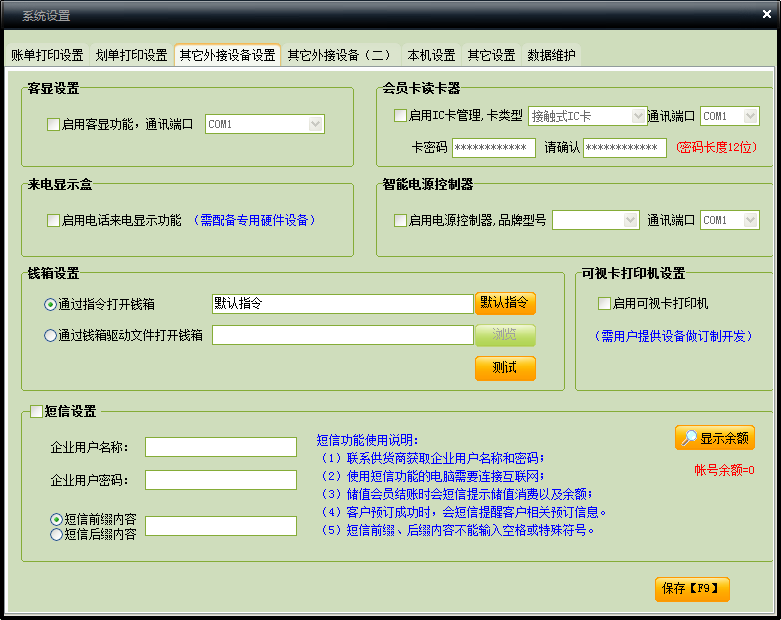Screen dimensions: 781x620
Task: Toggle 启用IC卡管理 checkbox
Action: (401, 116)
